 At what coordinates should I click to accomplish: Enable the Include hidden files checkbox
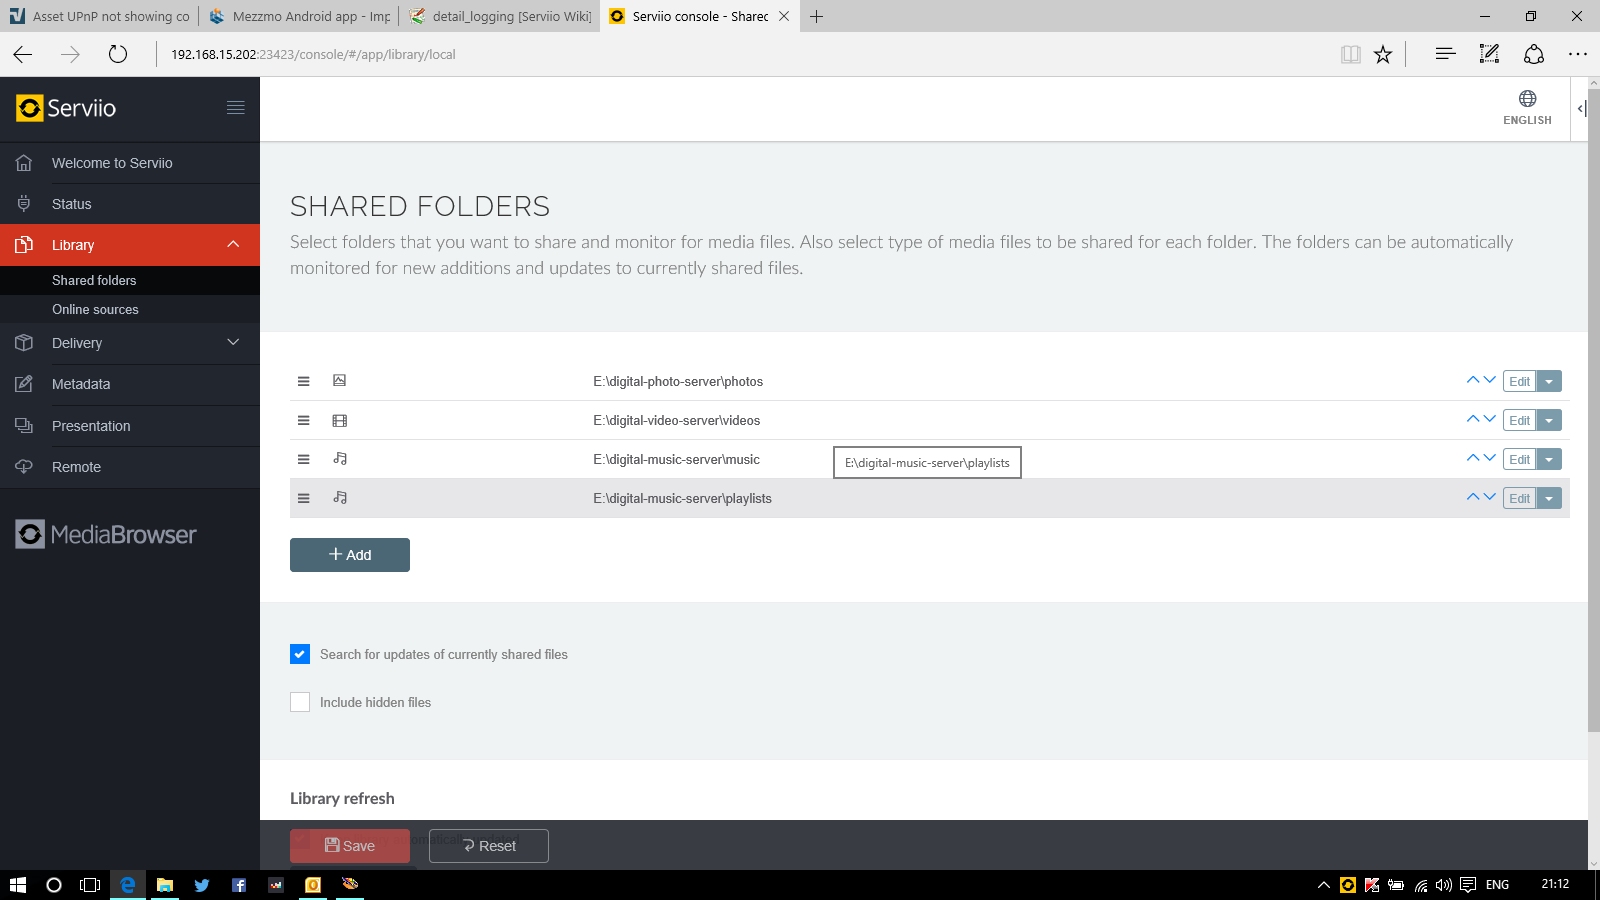tap(300, 702)
